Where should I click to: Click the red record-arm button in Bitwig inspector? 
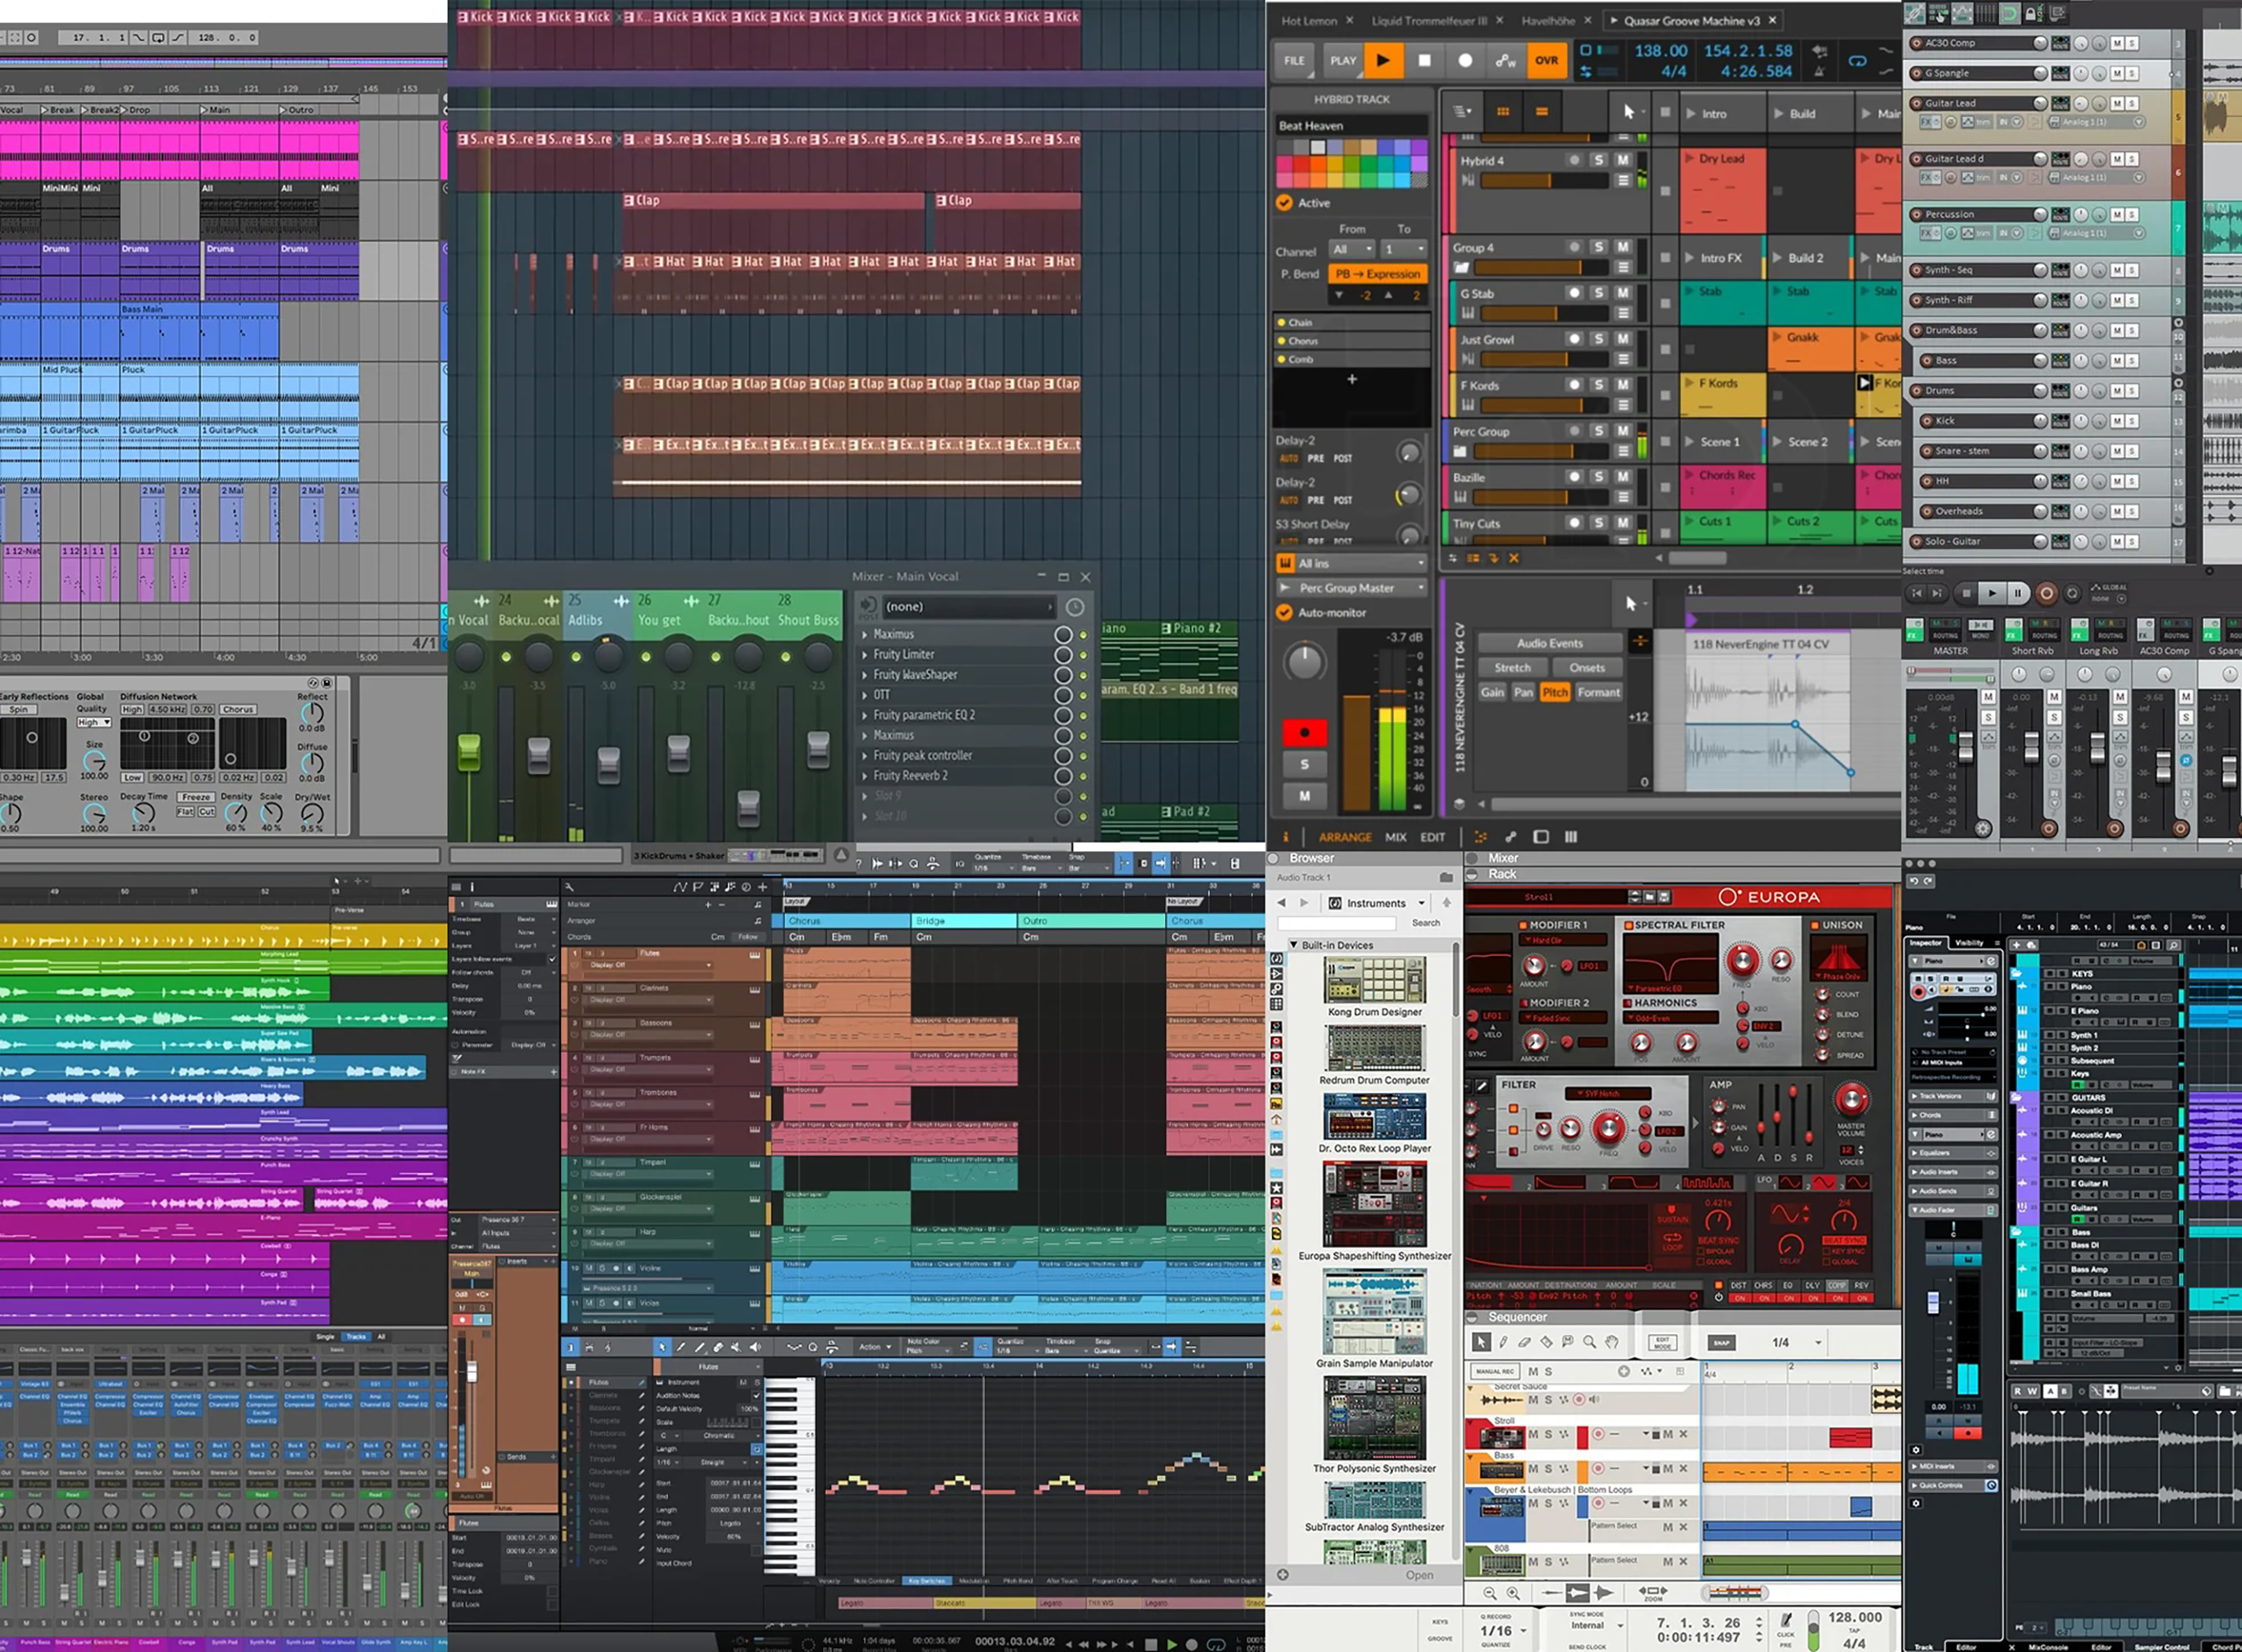(1304, 733)
